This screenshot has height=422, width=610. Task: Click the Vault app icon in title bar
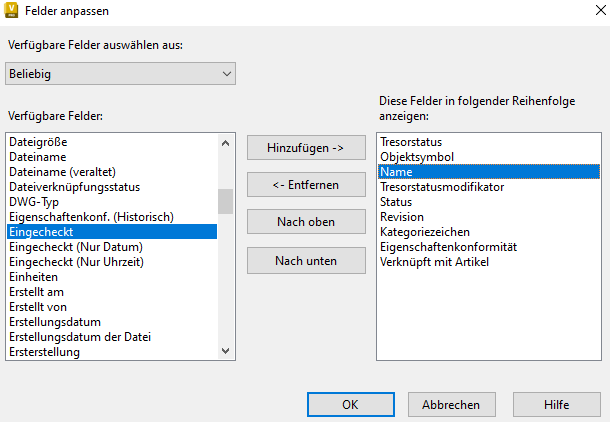point(12,12)
